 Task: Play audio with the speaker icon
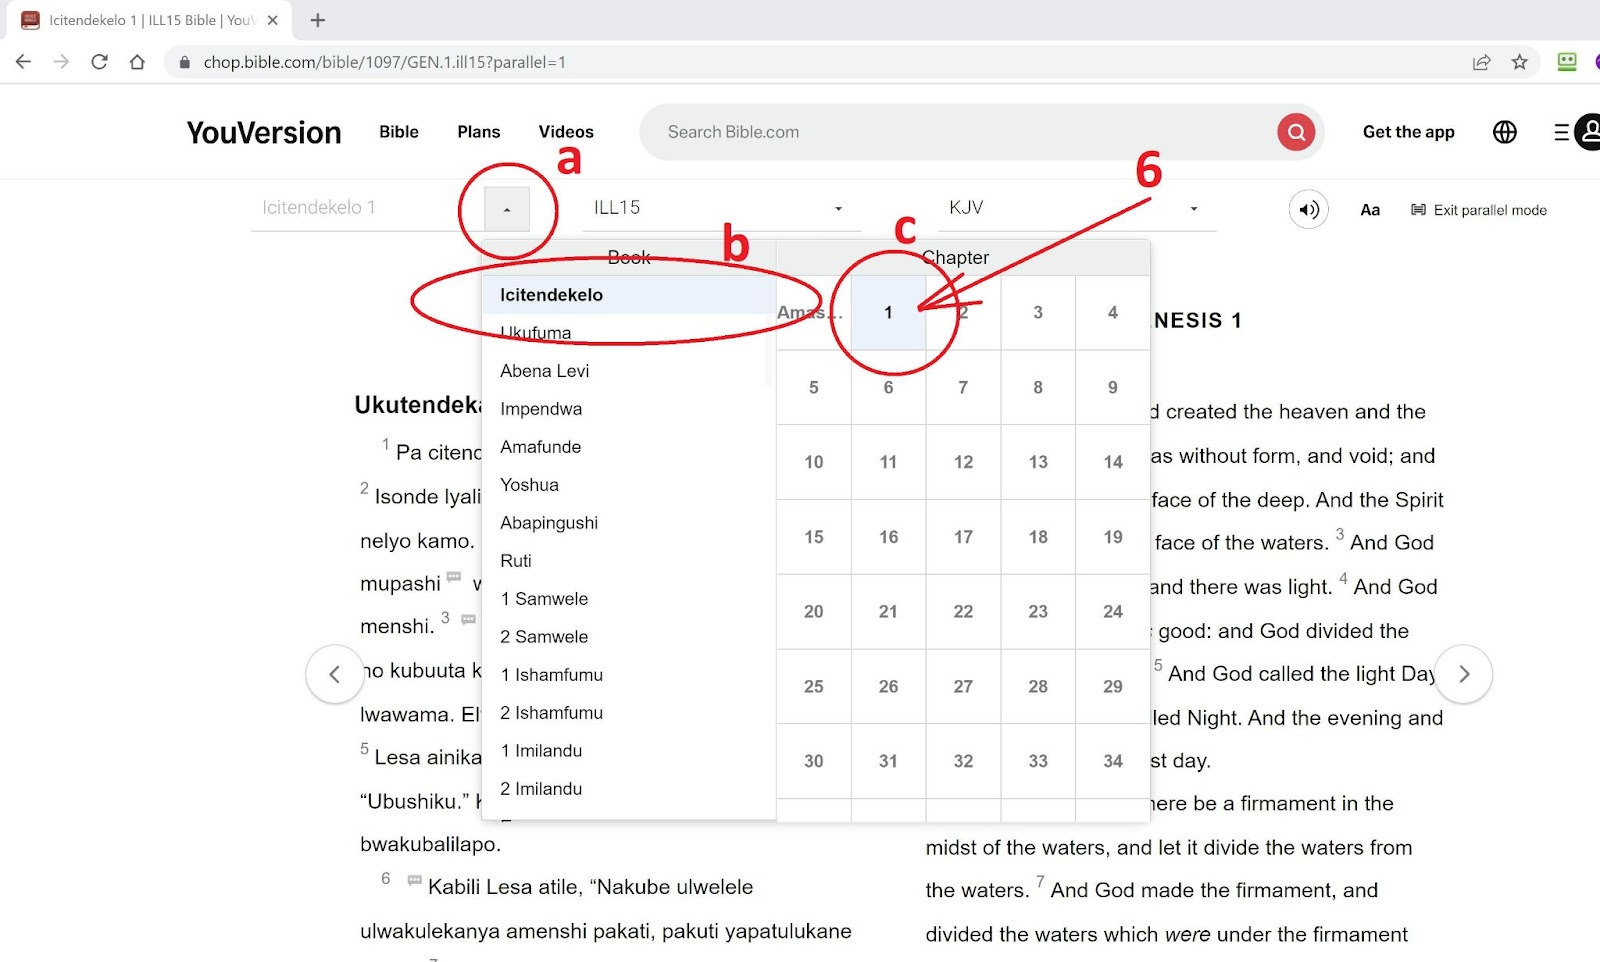click(x=1308, y=209)
